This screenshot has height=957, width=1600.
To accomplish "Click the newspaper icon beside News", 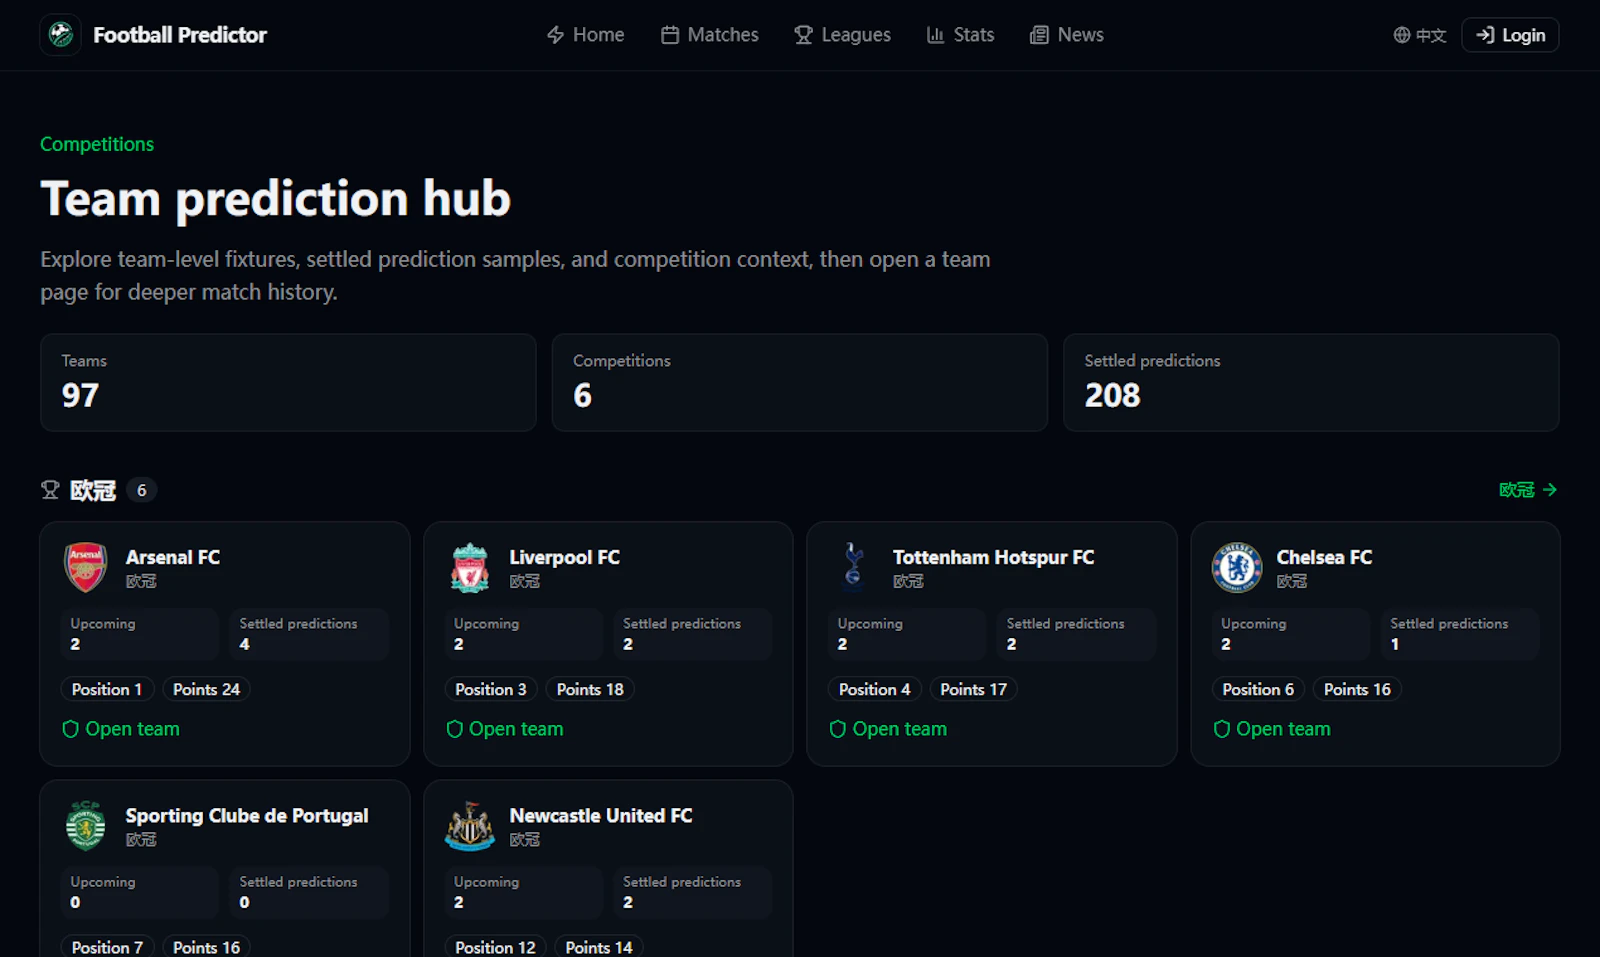I will coord(1039,35).
